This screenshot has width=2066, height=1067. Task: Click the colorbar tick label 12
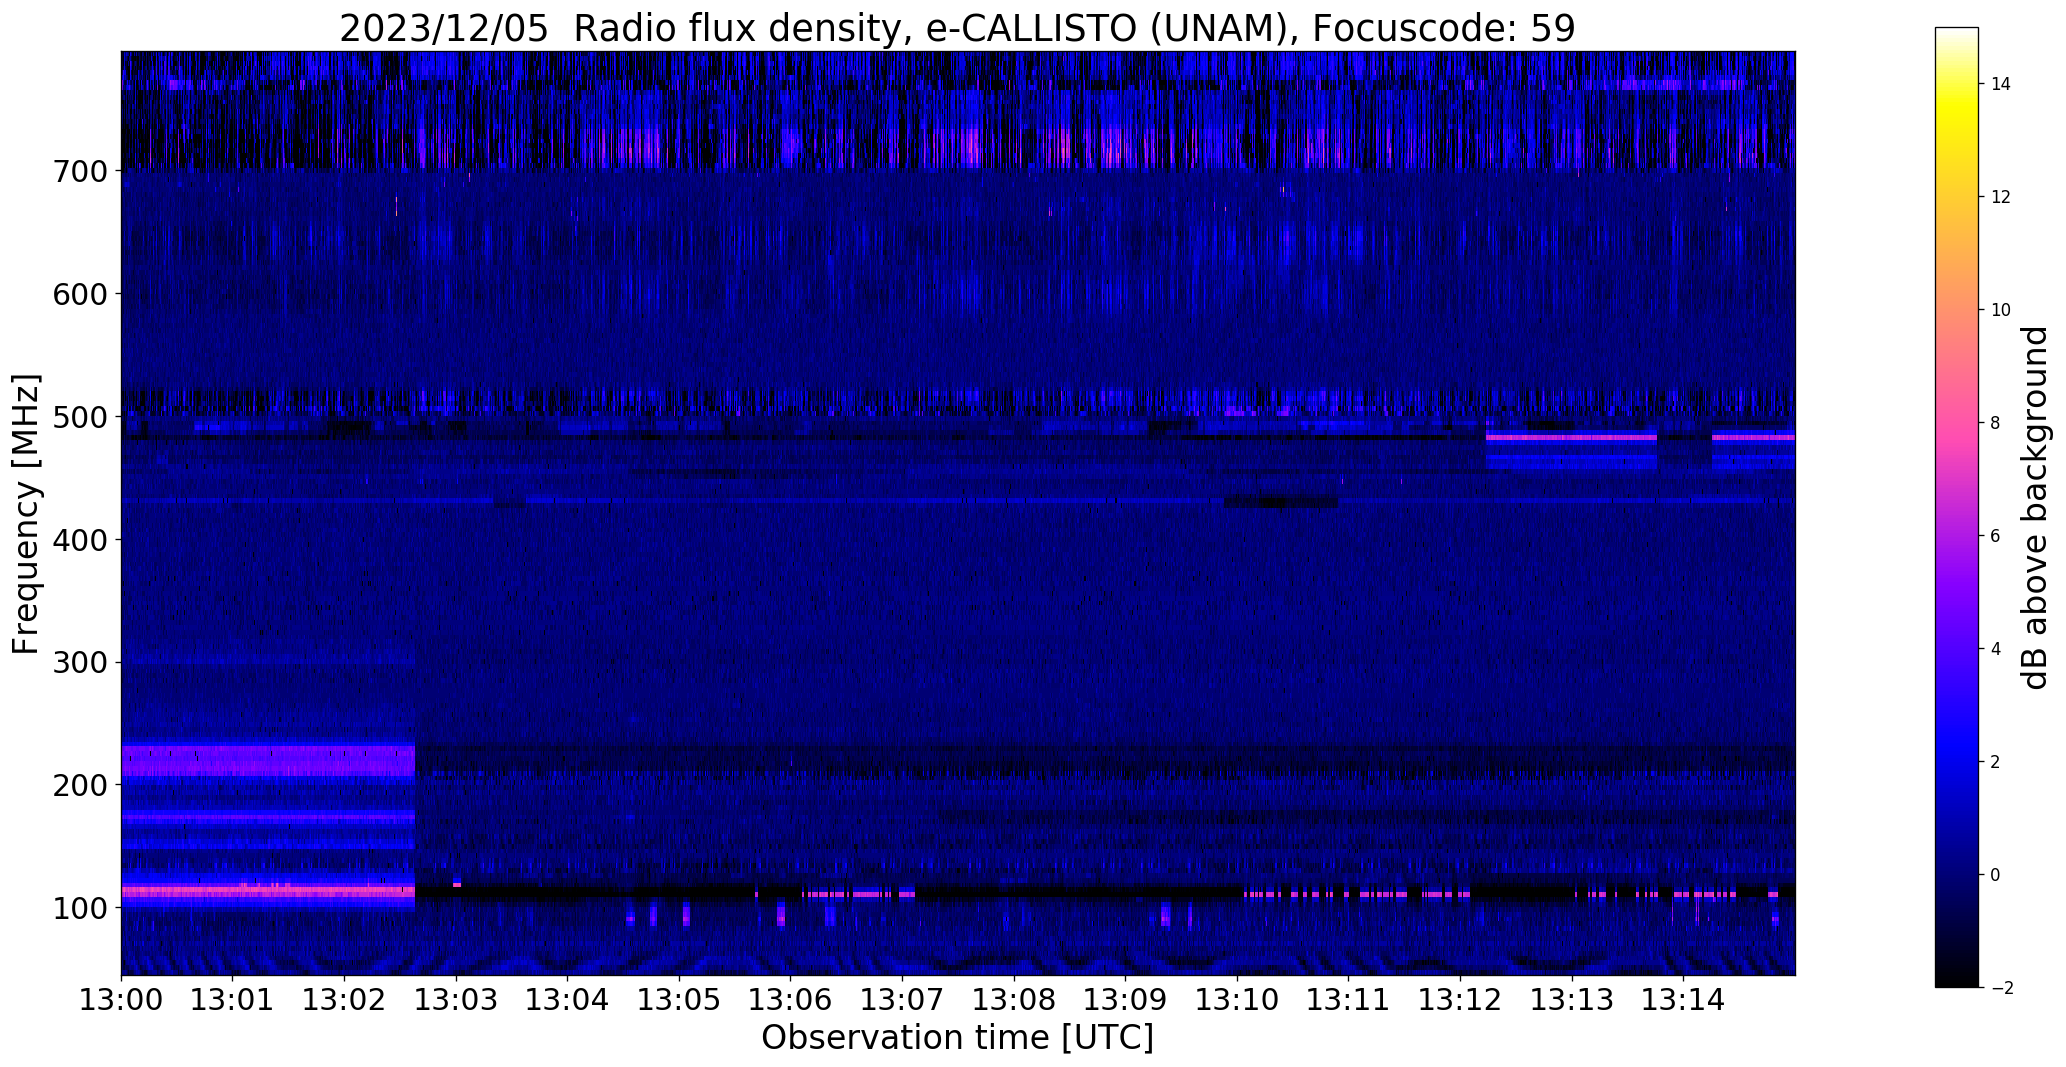click(2001, 197)
